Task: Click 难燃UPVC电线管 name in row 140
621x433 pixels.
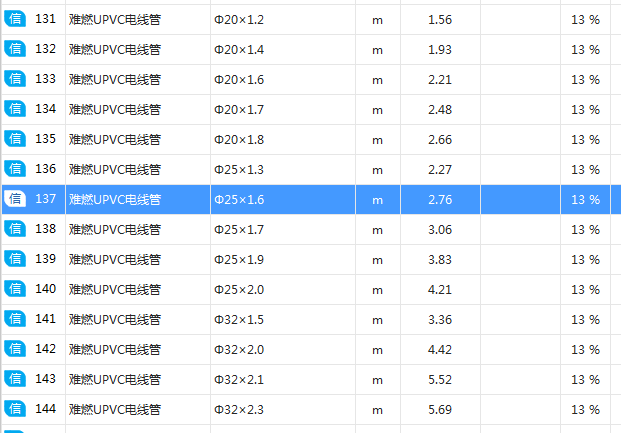Action: [115, 290]
